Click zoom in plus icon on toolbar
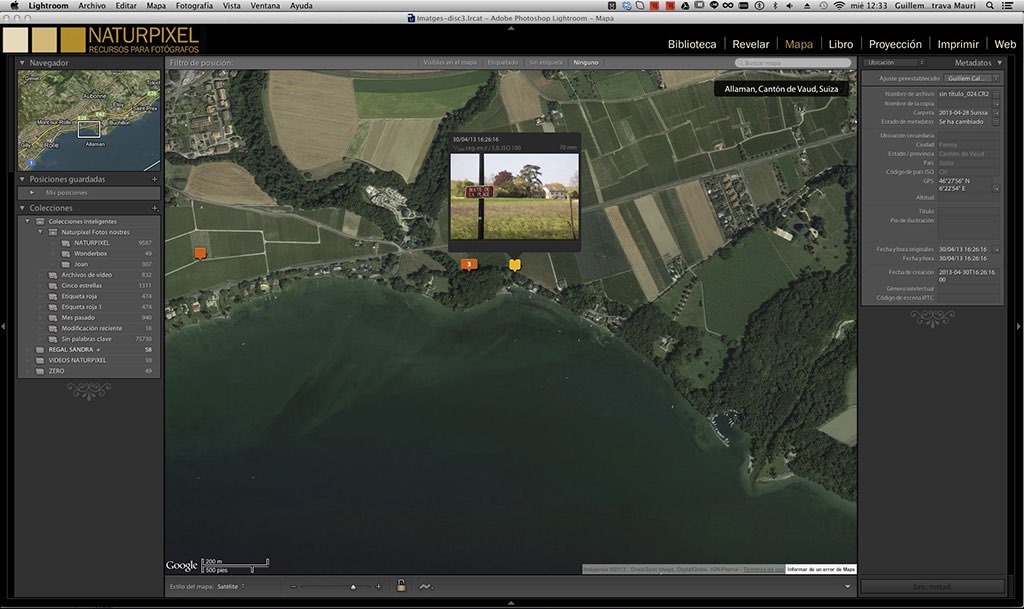Viewport: 1024px width, 609px height. (378, 586)
